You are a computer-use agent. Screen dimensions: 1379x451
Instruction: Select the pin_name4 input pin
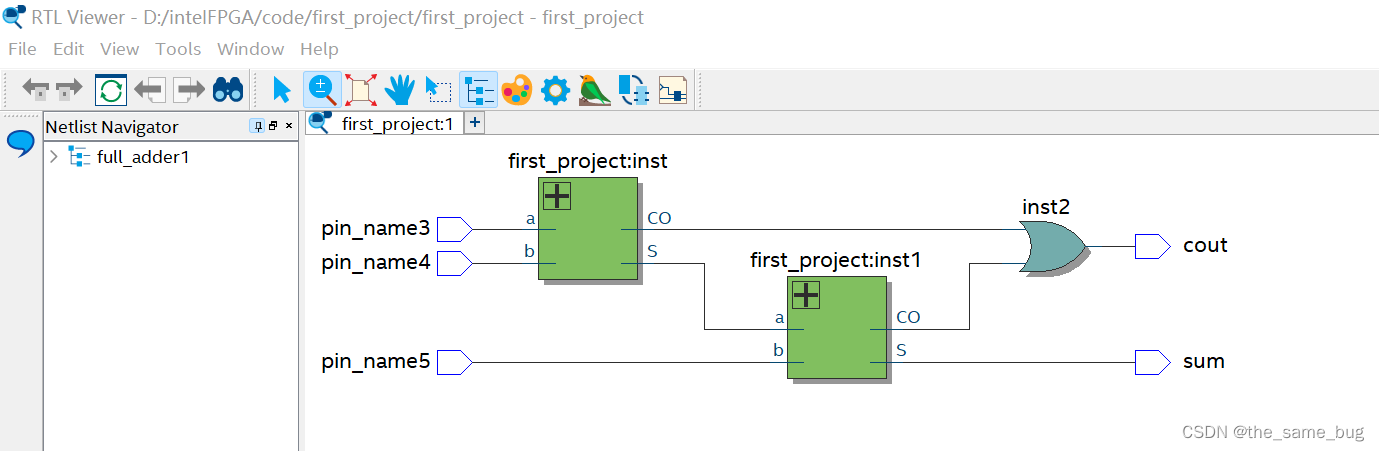pos(455,263)
